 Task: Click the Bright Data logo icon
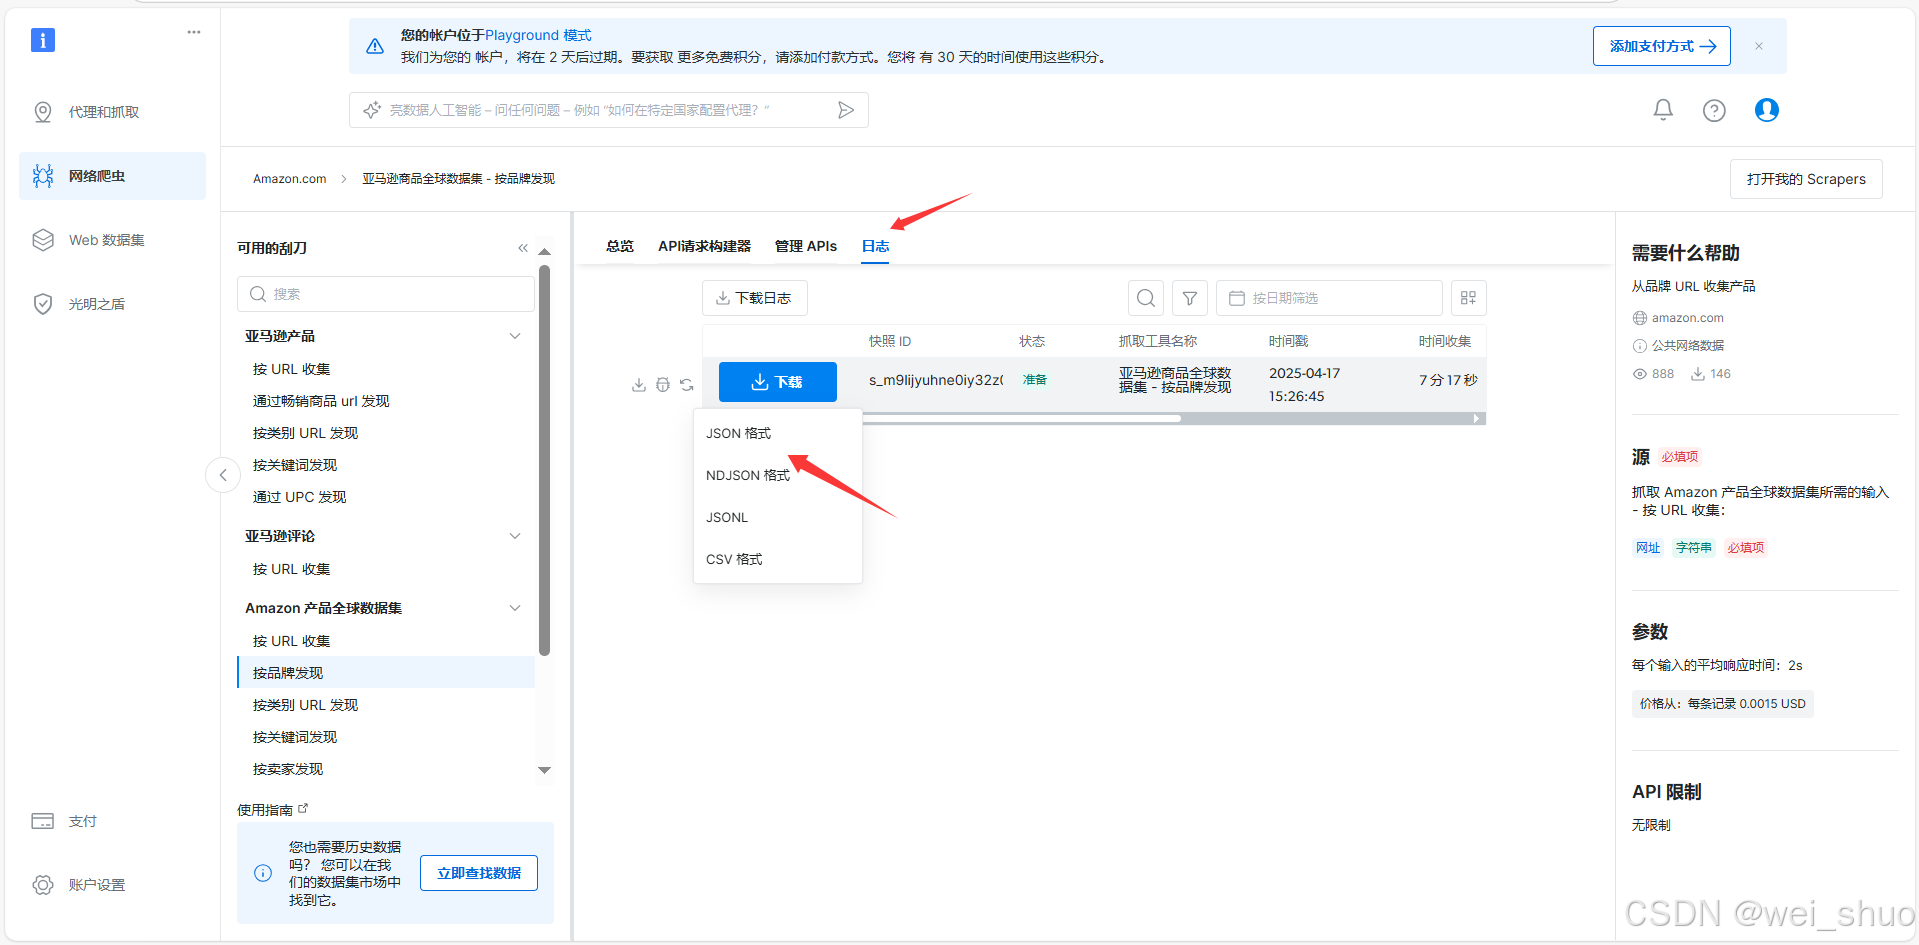pos(43,40)
